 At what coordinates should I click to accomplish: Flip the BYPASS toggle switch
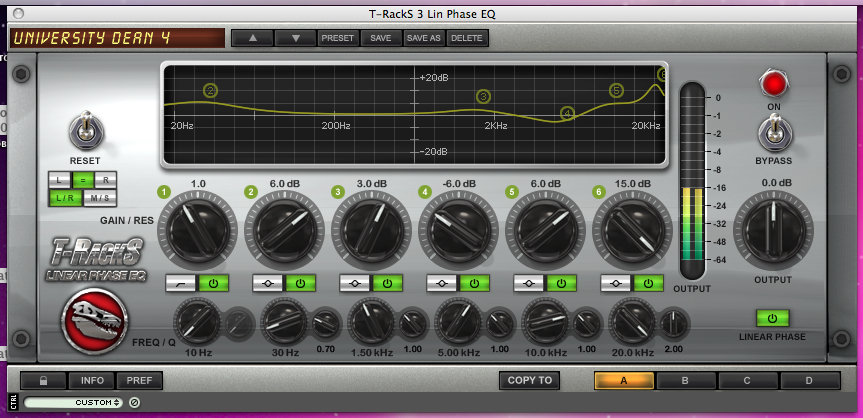pyautogui.click(x=774, y=133)
